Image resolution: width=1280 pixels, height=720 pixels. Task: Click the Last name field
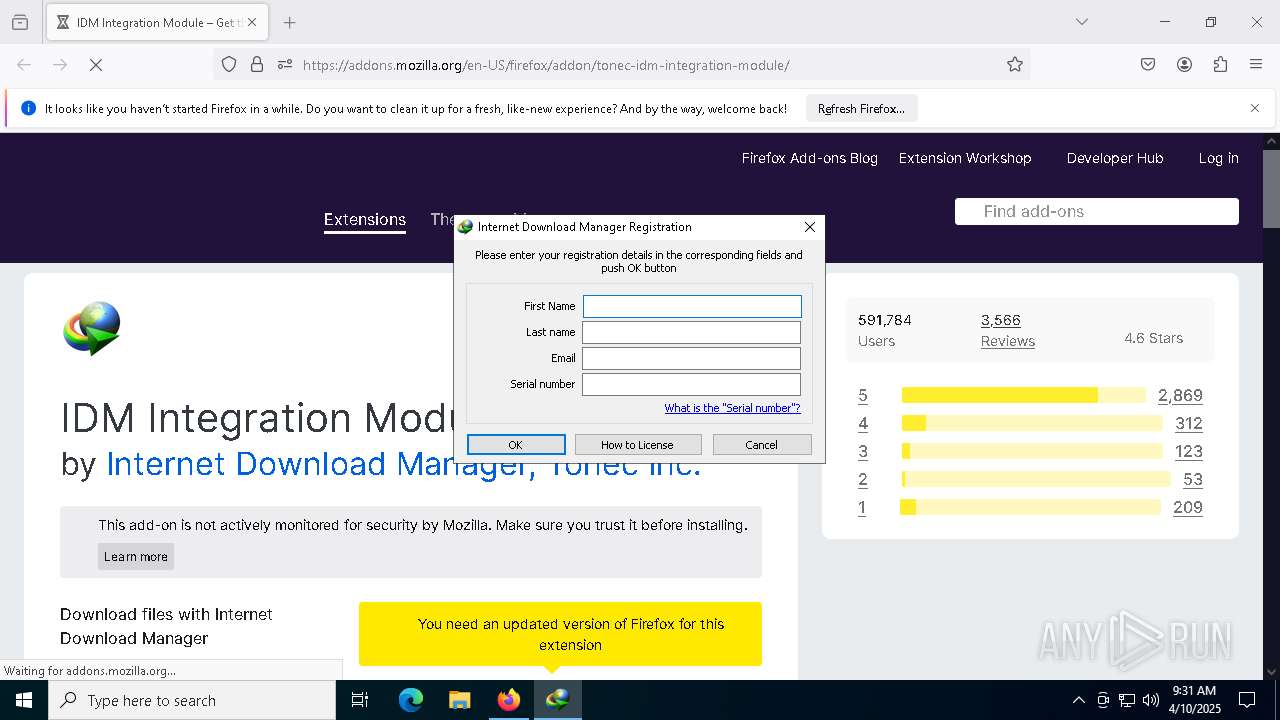pyautogui.click(x=692, y=332)
